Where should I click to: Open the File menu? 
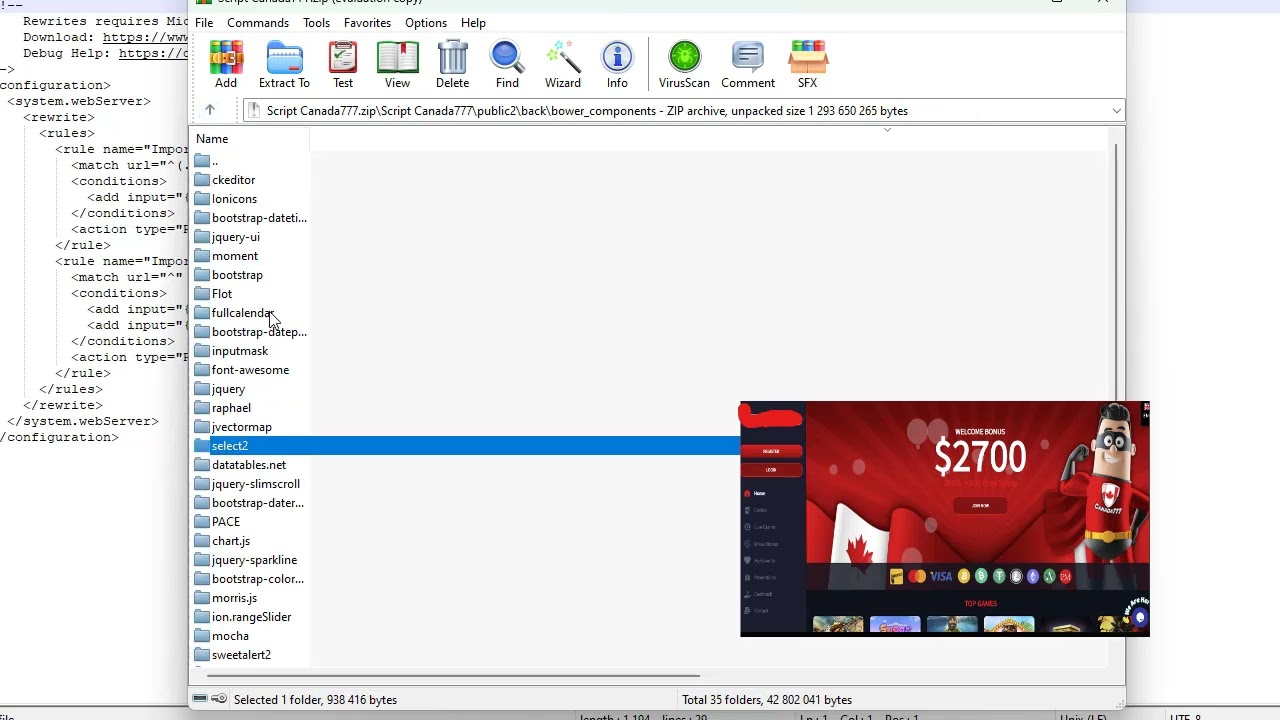pos(204,22)
